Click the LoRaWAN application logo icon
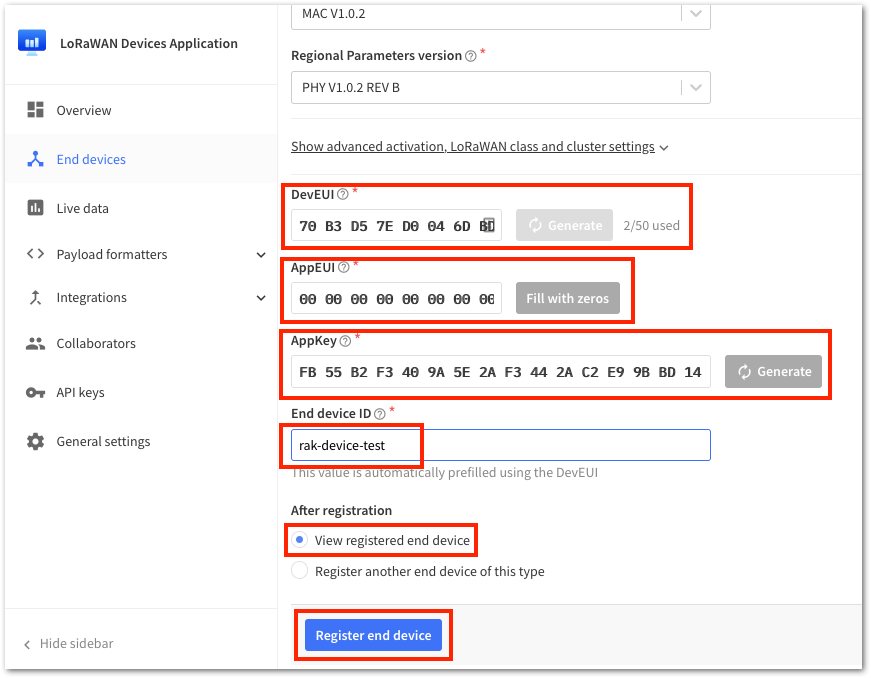Screen dimensions: 871x678 [32, 43]
